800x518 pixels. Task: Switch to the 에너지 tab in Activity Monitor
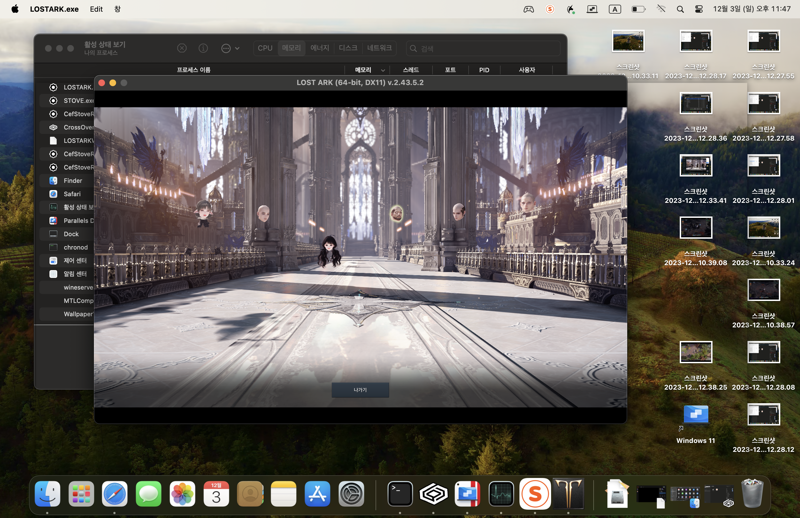[320, 48]
